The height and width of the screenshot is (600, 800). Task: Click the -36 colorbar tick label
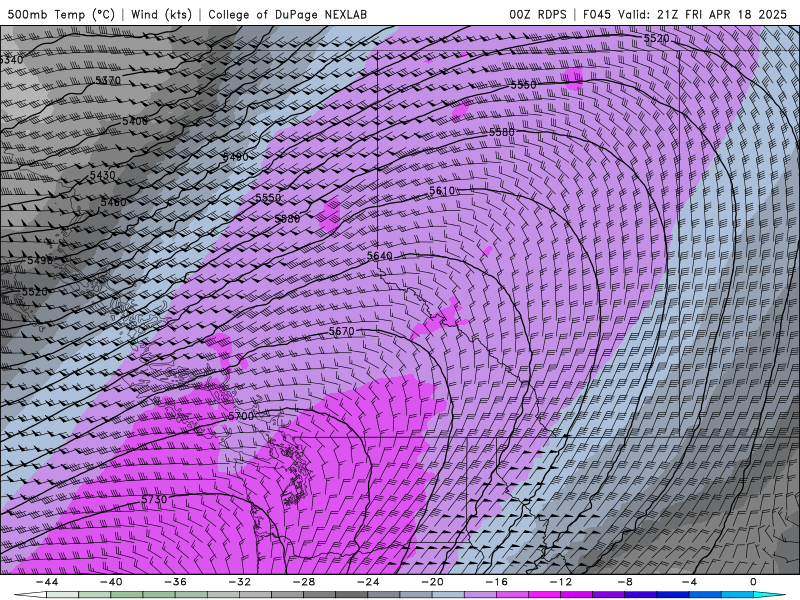point(175,582)
